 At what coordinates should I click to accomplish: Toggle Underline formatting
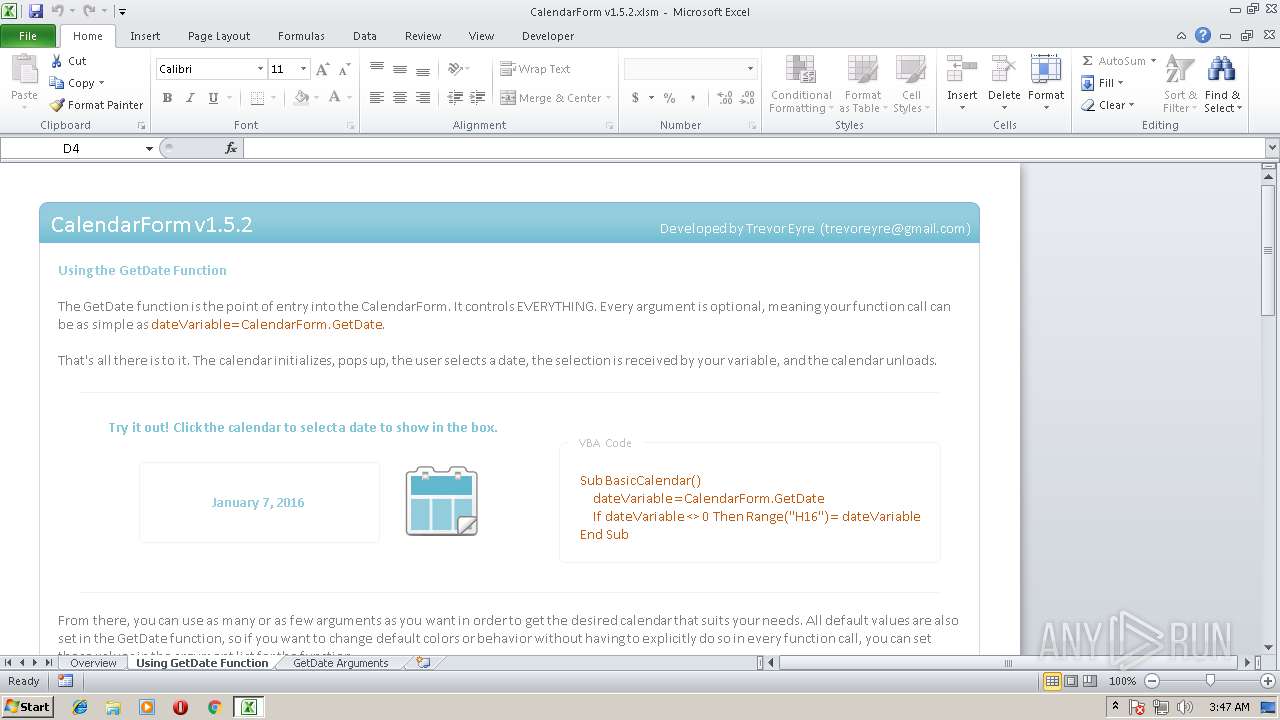213,98
